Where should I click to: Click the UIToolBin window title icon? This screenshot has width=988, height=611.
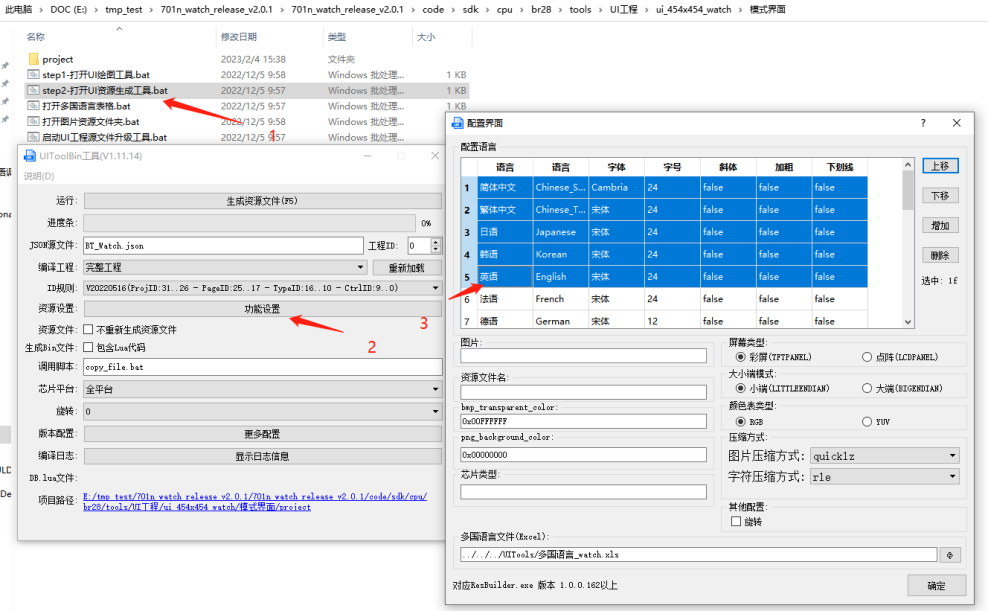[x=30, y=156]
